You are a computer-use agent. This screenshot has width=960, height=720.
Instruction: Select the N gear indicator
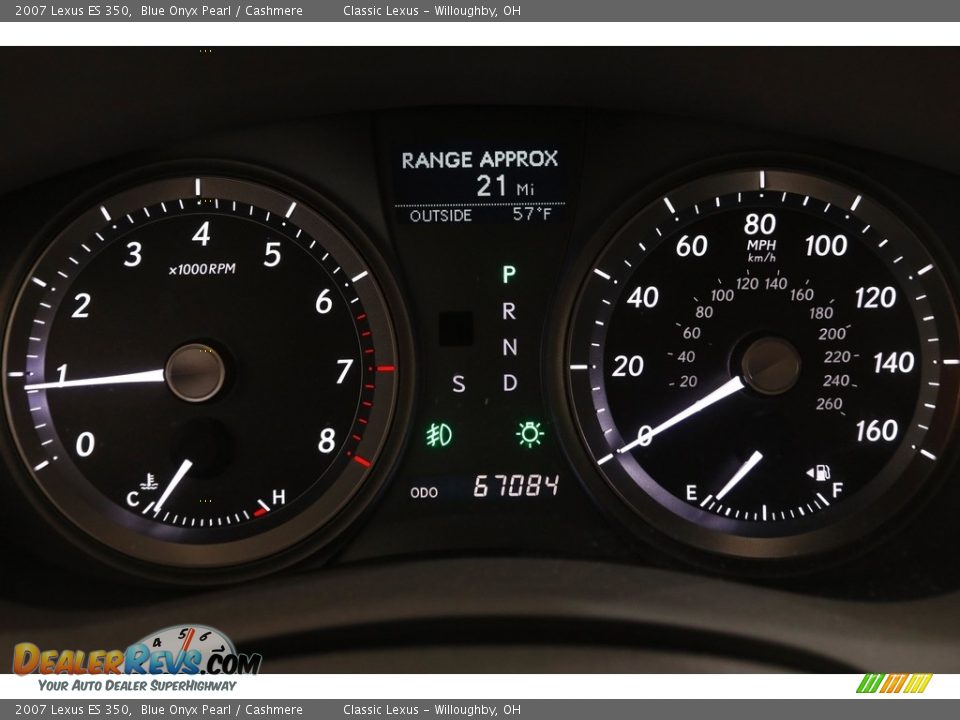509,347
